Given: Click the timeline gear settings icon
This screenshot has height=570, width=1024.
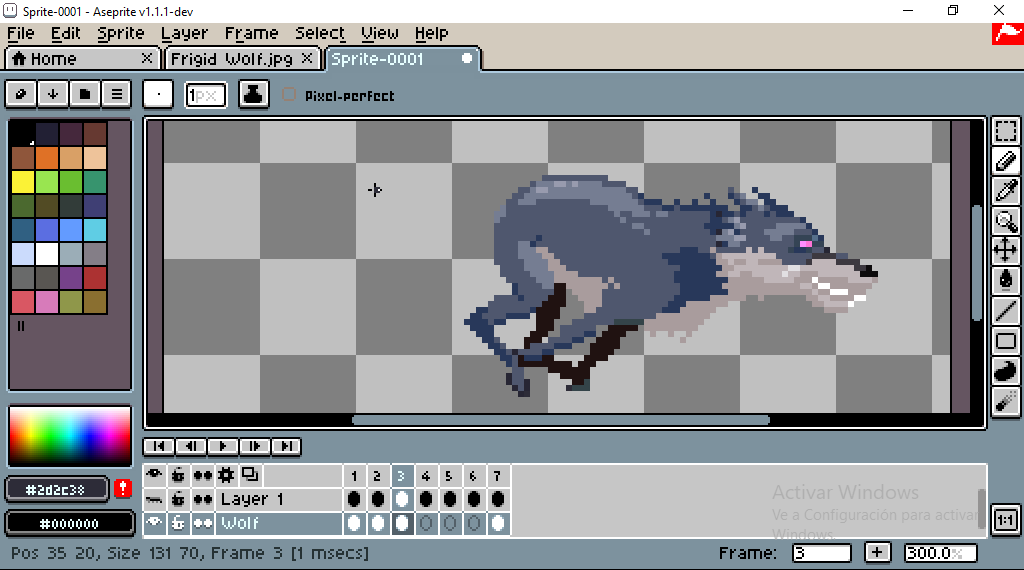Looking at the screenshot, I should click(226, 475).
